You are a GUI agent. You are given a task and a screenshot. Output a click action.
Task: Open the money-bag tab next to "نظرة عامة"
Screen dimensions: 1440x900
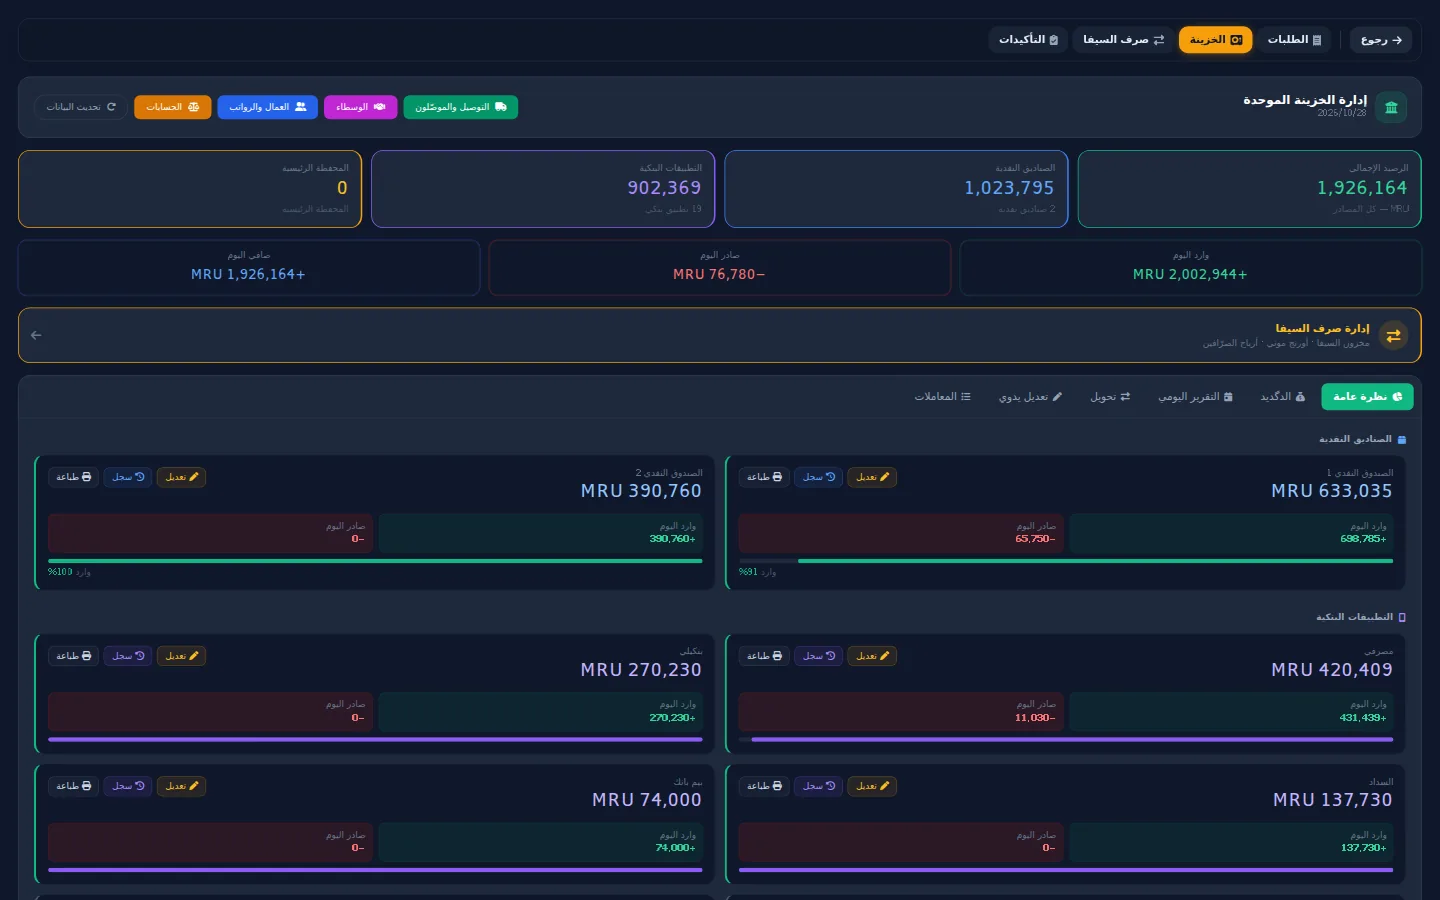click(x=1282, y=397)
